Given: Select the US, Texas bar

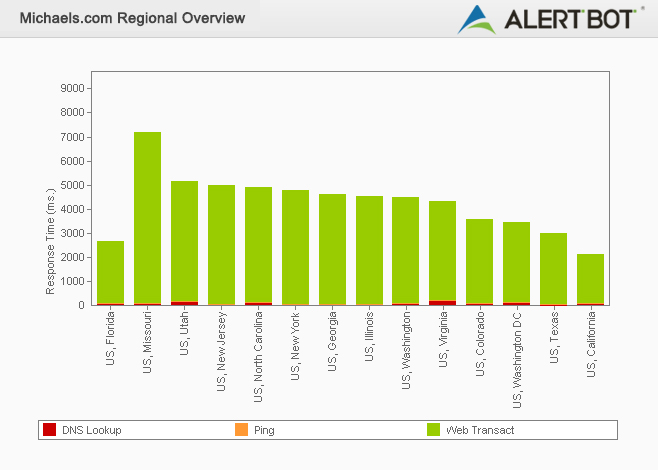Looking at the screenshot, I should click(x=554, y=268).
